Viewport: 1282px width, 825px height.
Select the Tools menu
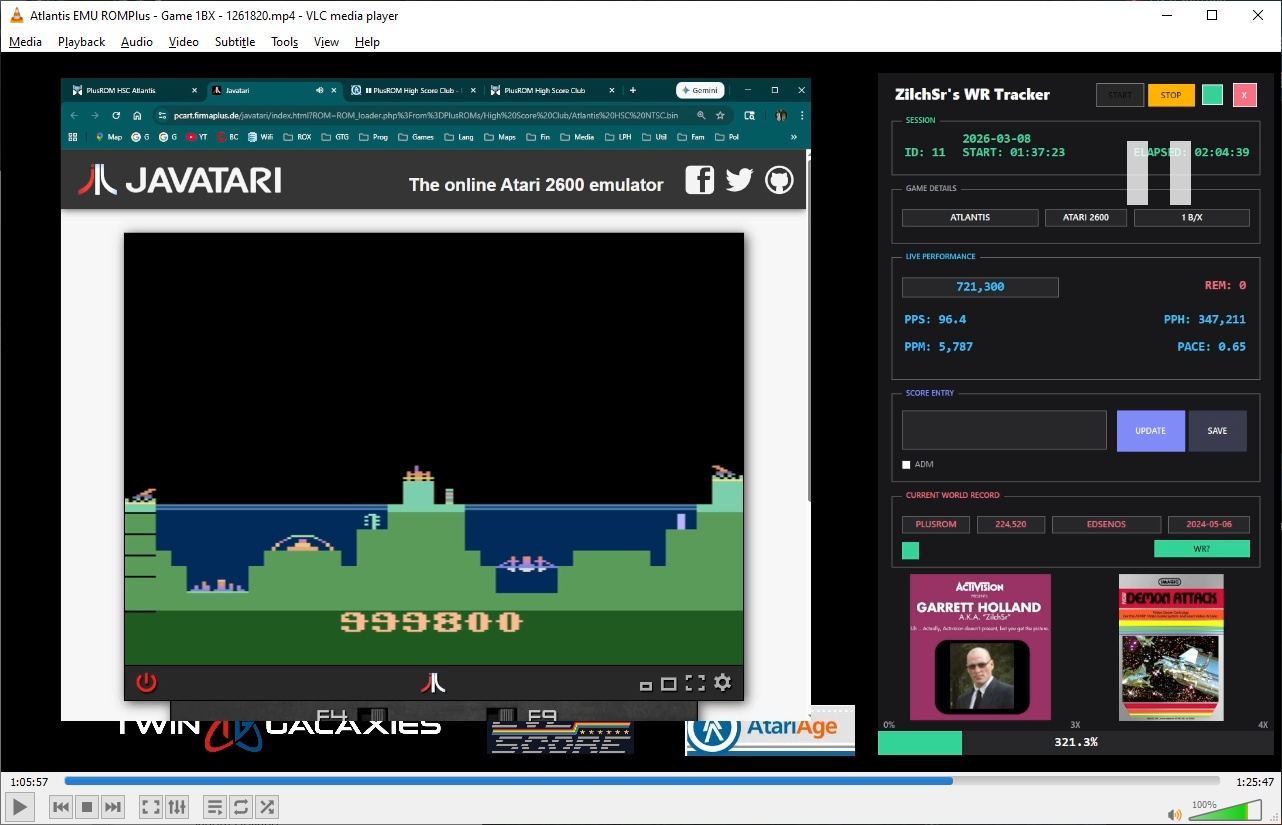pyautogui.click(x=284, y=42)
